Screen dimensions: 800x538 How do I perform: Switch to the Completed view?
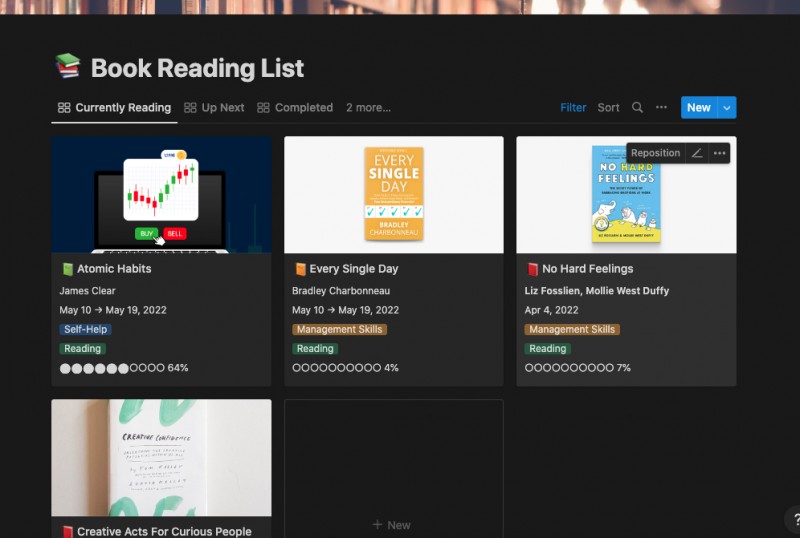click(295, 108)
